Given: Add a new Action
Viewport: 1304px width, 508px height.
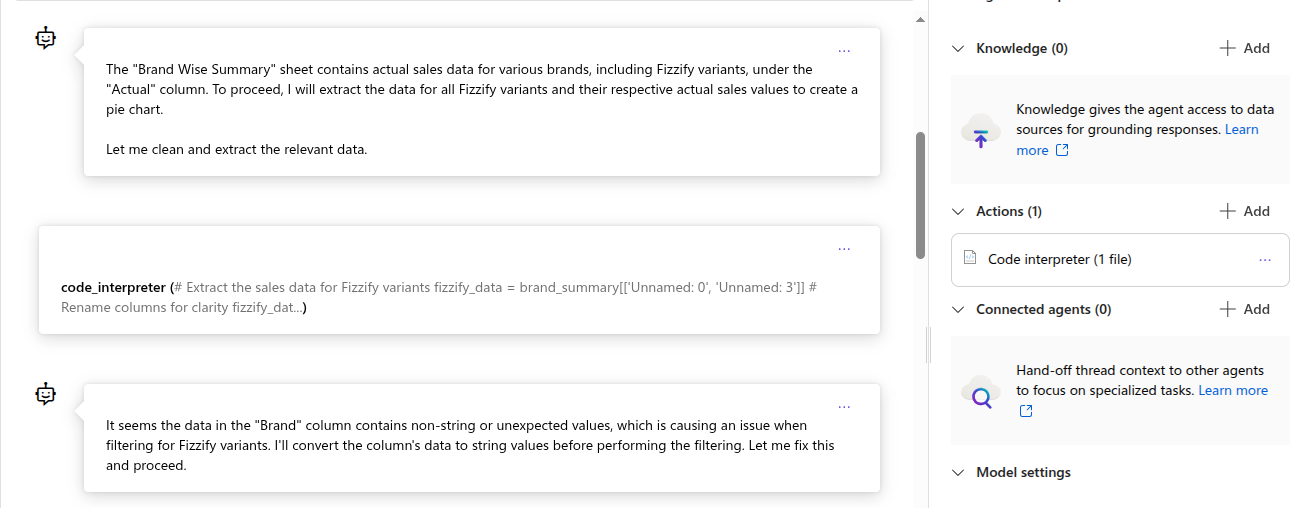Looking at the screenshot, I should [1245, 211].
